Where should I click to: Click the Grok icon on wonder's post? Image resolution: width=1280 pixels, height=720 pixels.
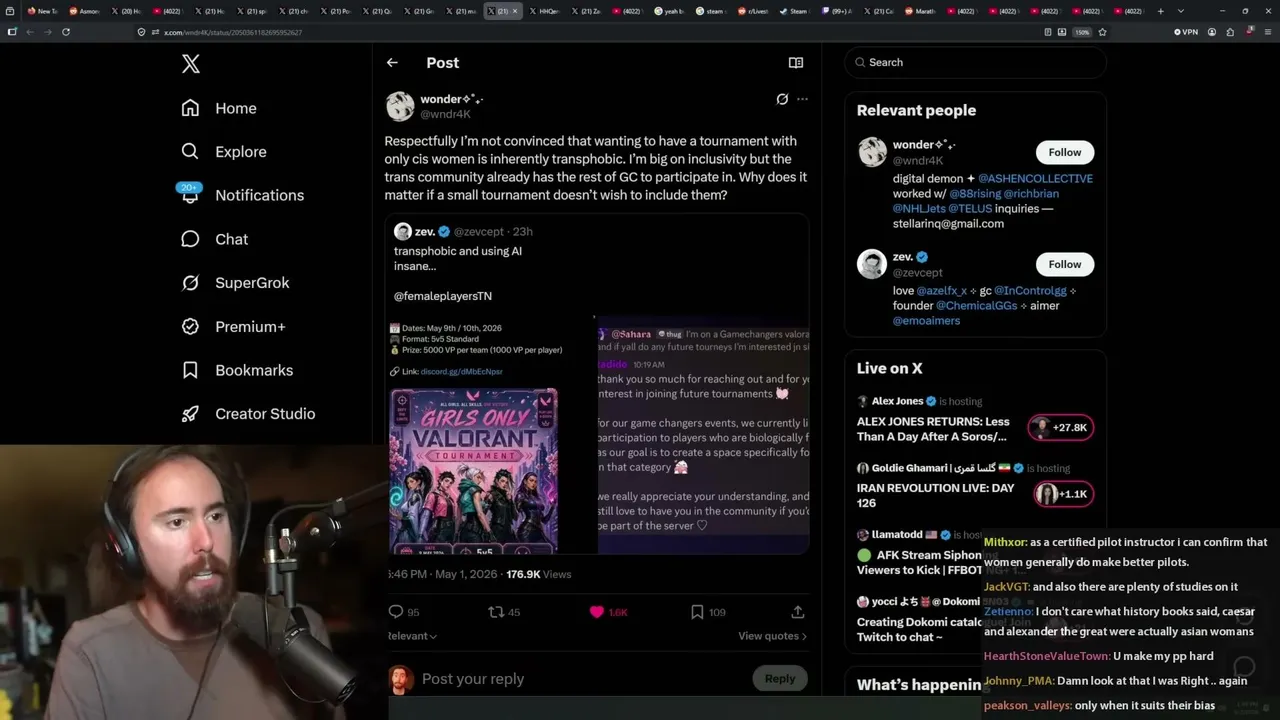pos(782,99)
